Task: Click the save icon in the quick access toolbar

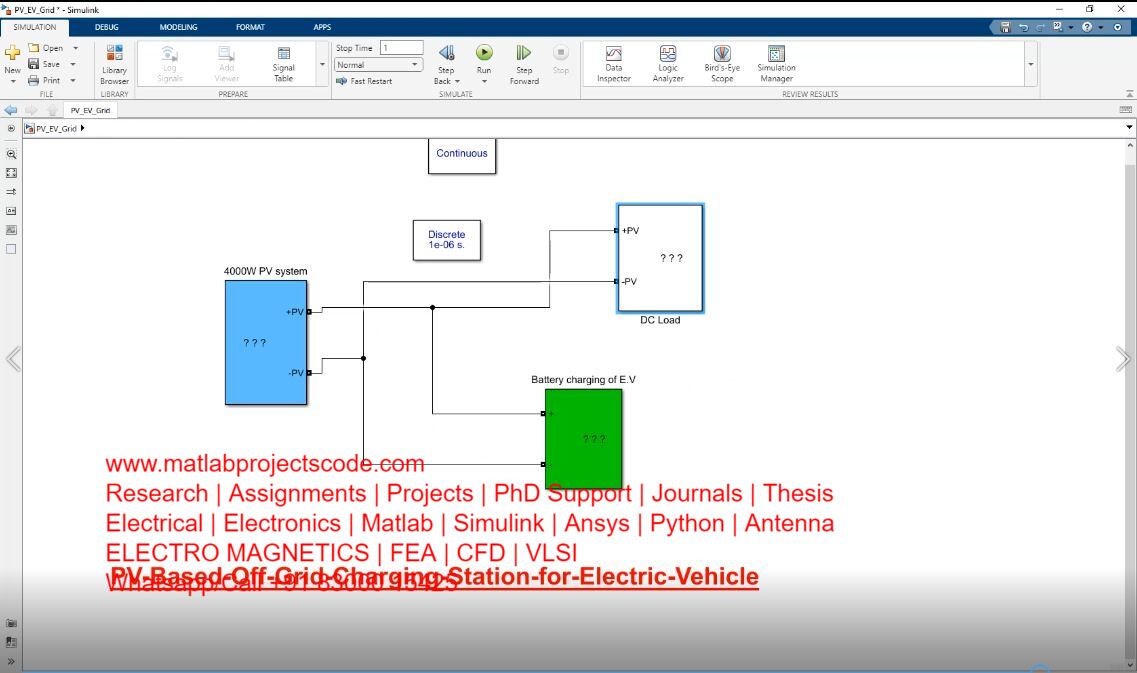Action: tap(1005, 27)
